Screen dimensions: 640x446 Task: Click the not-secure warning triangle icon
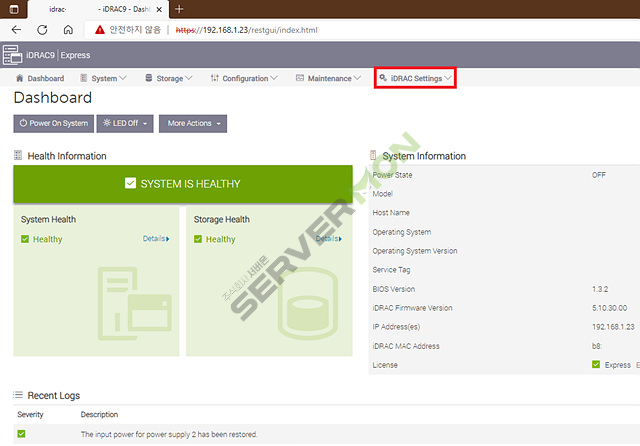click(x=100, y=30)
